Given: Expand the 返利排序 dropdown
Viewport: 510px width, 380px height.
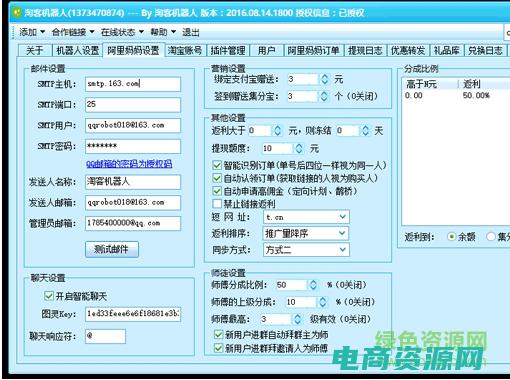Looking at the screenshot, I should (342, 233).
